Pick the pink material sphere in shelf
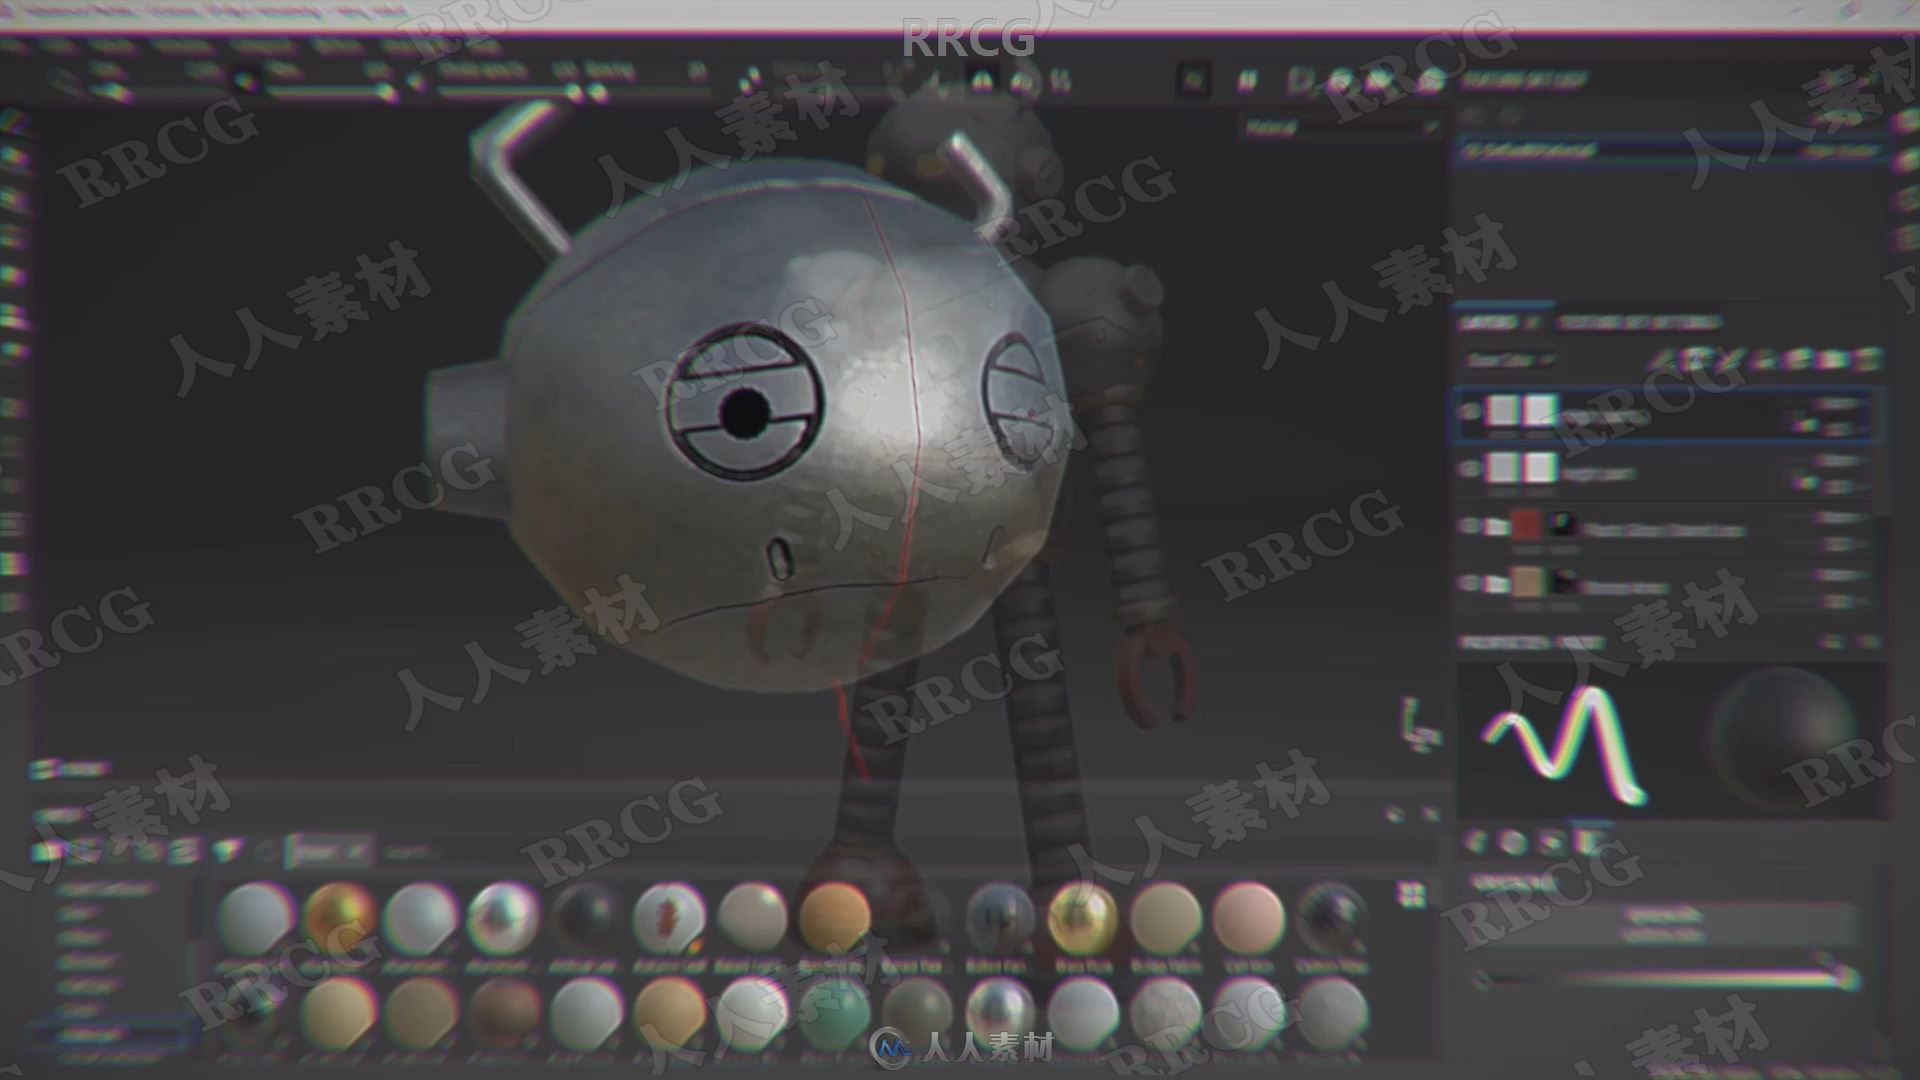Screen dimensions: 1920x1080 pos(1248,918)
